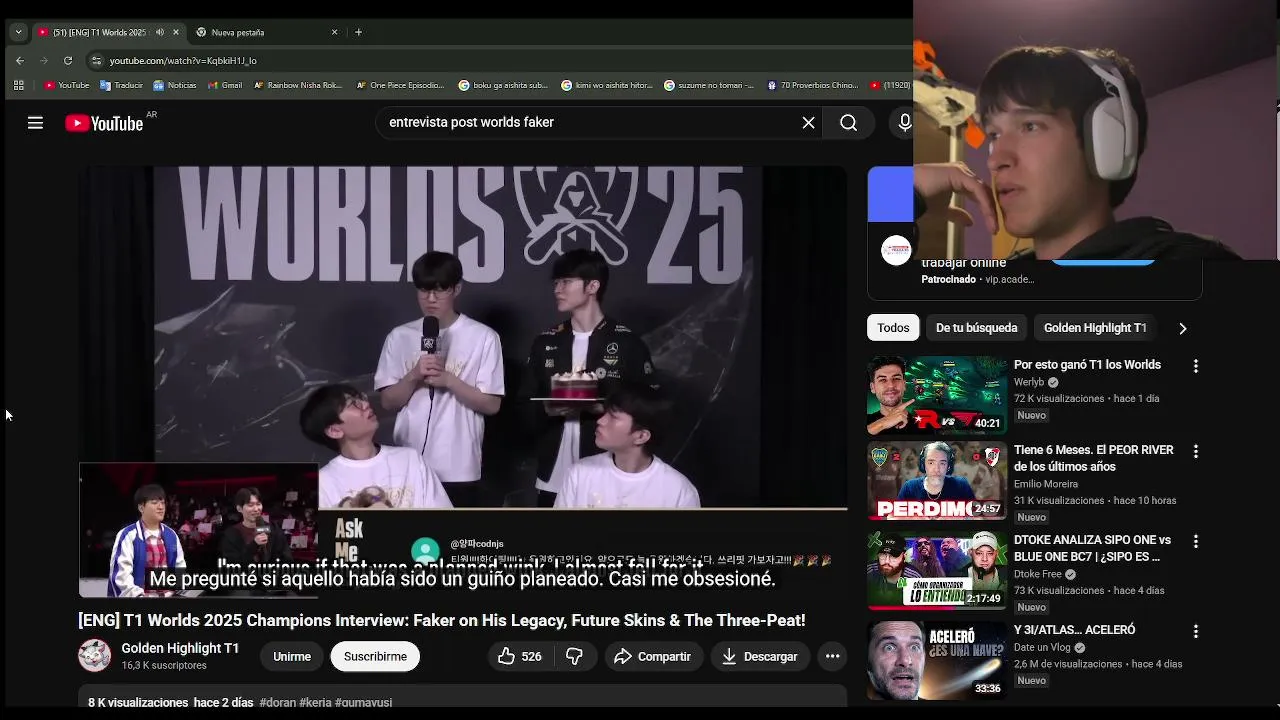
Task: Click the #keria hashtag
Action: pos(315,702)
